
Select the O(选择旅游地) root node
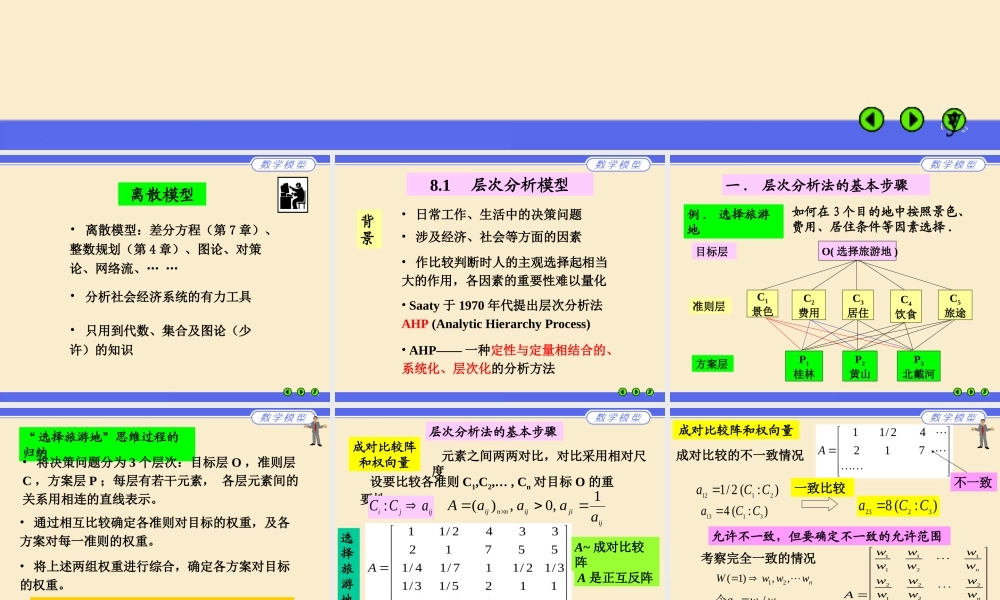[861, 251]
